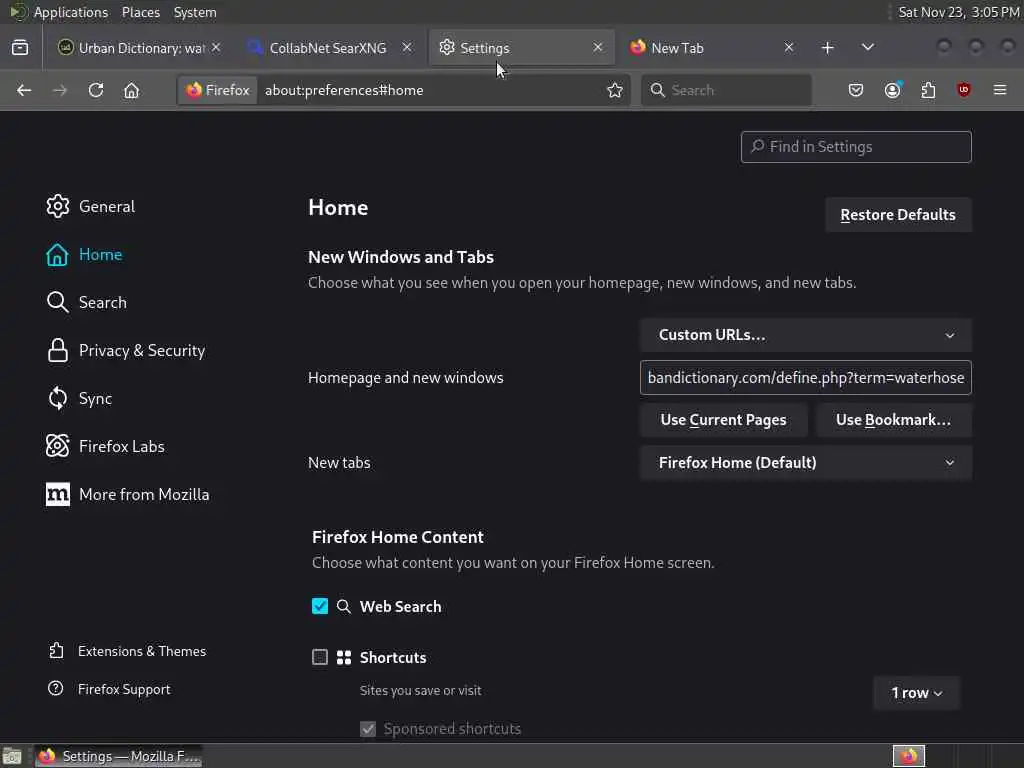The height and width of the screenshot is (768, 1024).
Task: Click Use Current Pages button
Action: [x=724, y=420]
